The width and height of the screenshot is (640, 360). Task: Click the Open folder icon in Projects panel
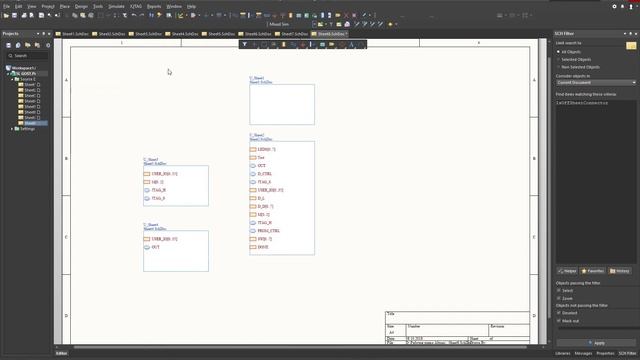(28, 45)
